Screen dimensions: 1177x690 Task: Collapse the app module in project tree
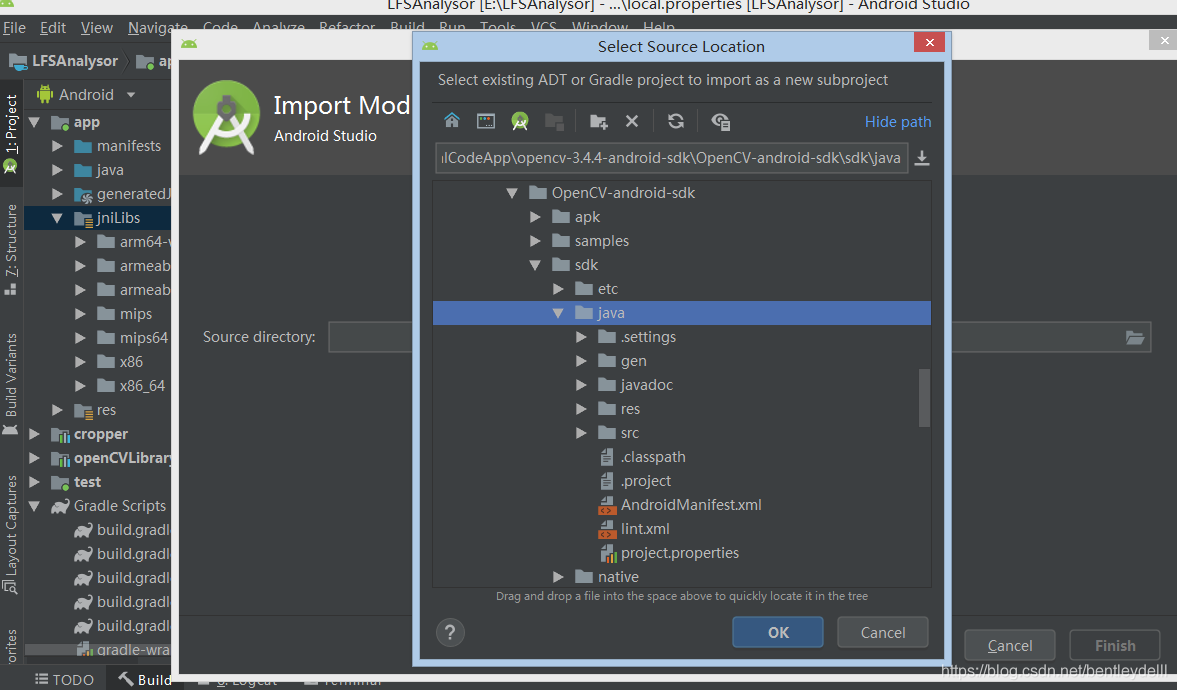point(35,122)
